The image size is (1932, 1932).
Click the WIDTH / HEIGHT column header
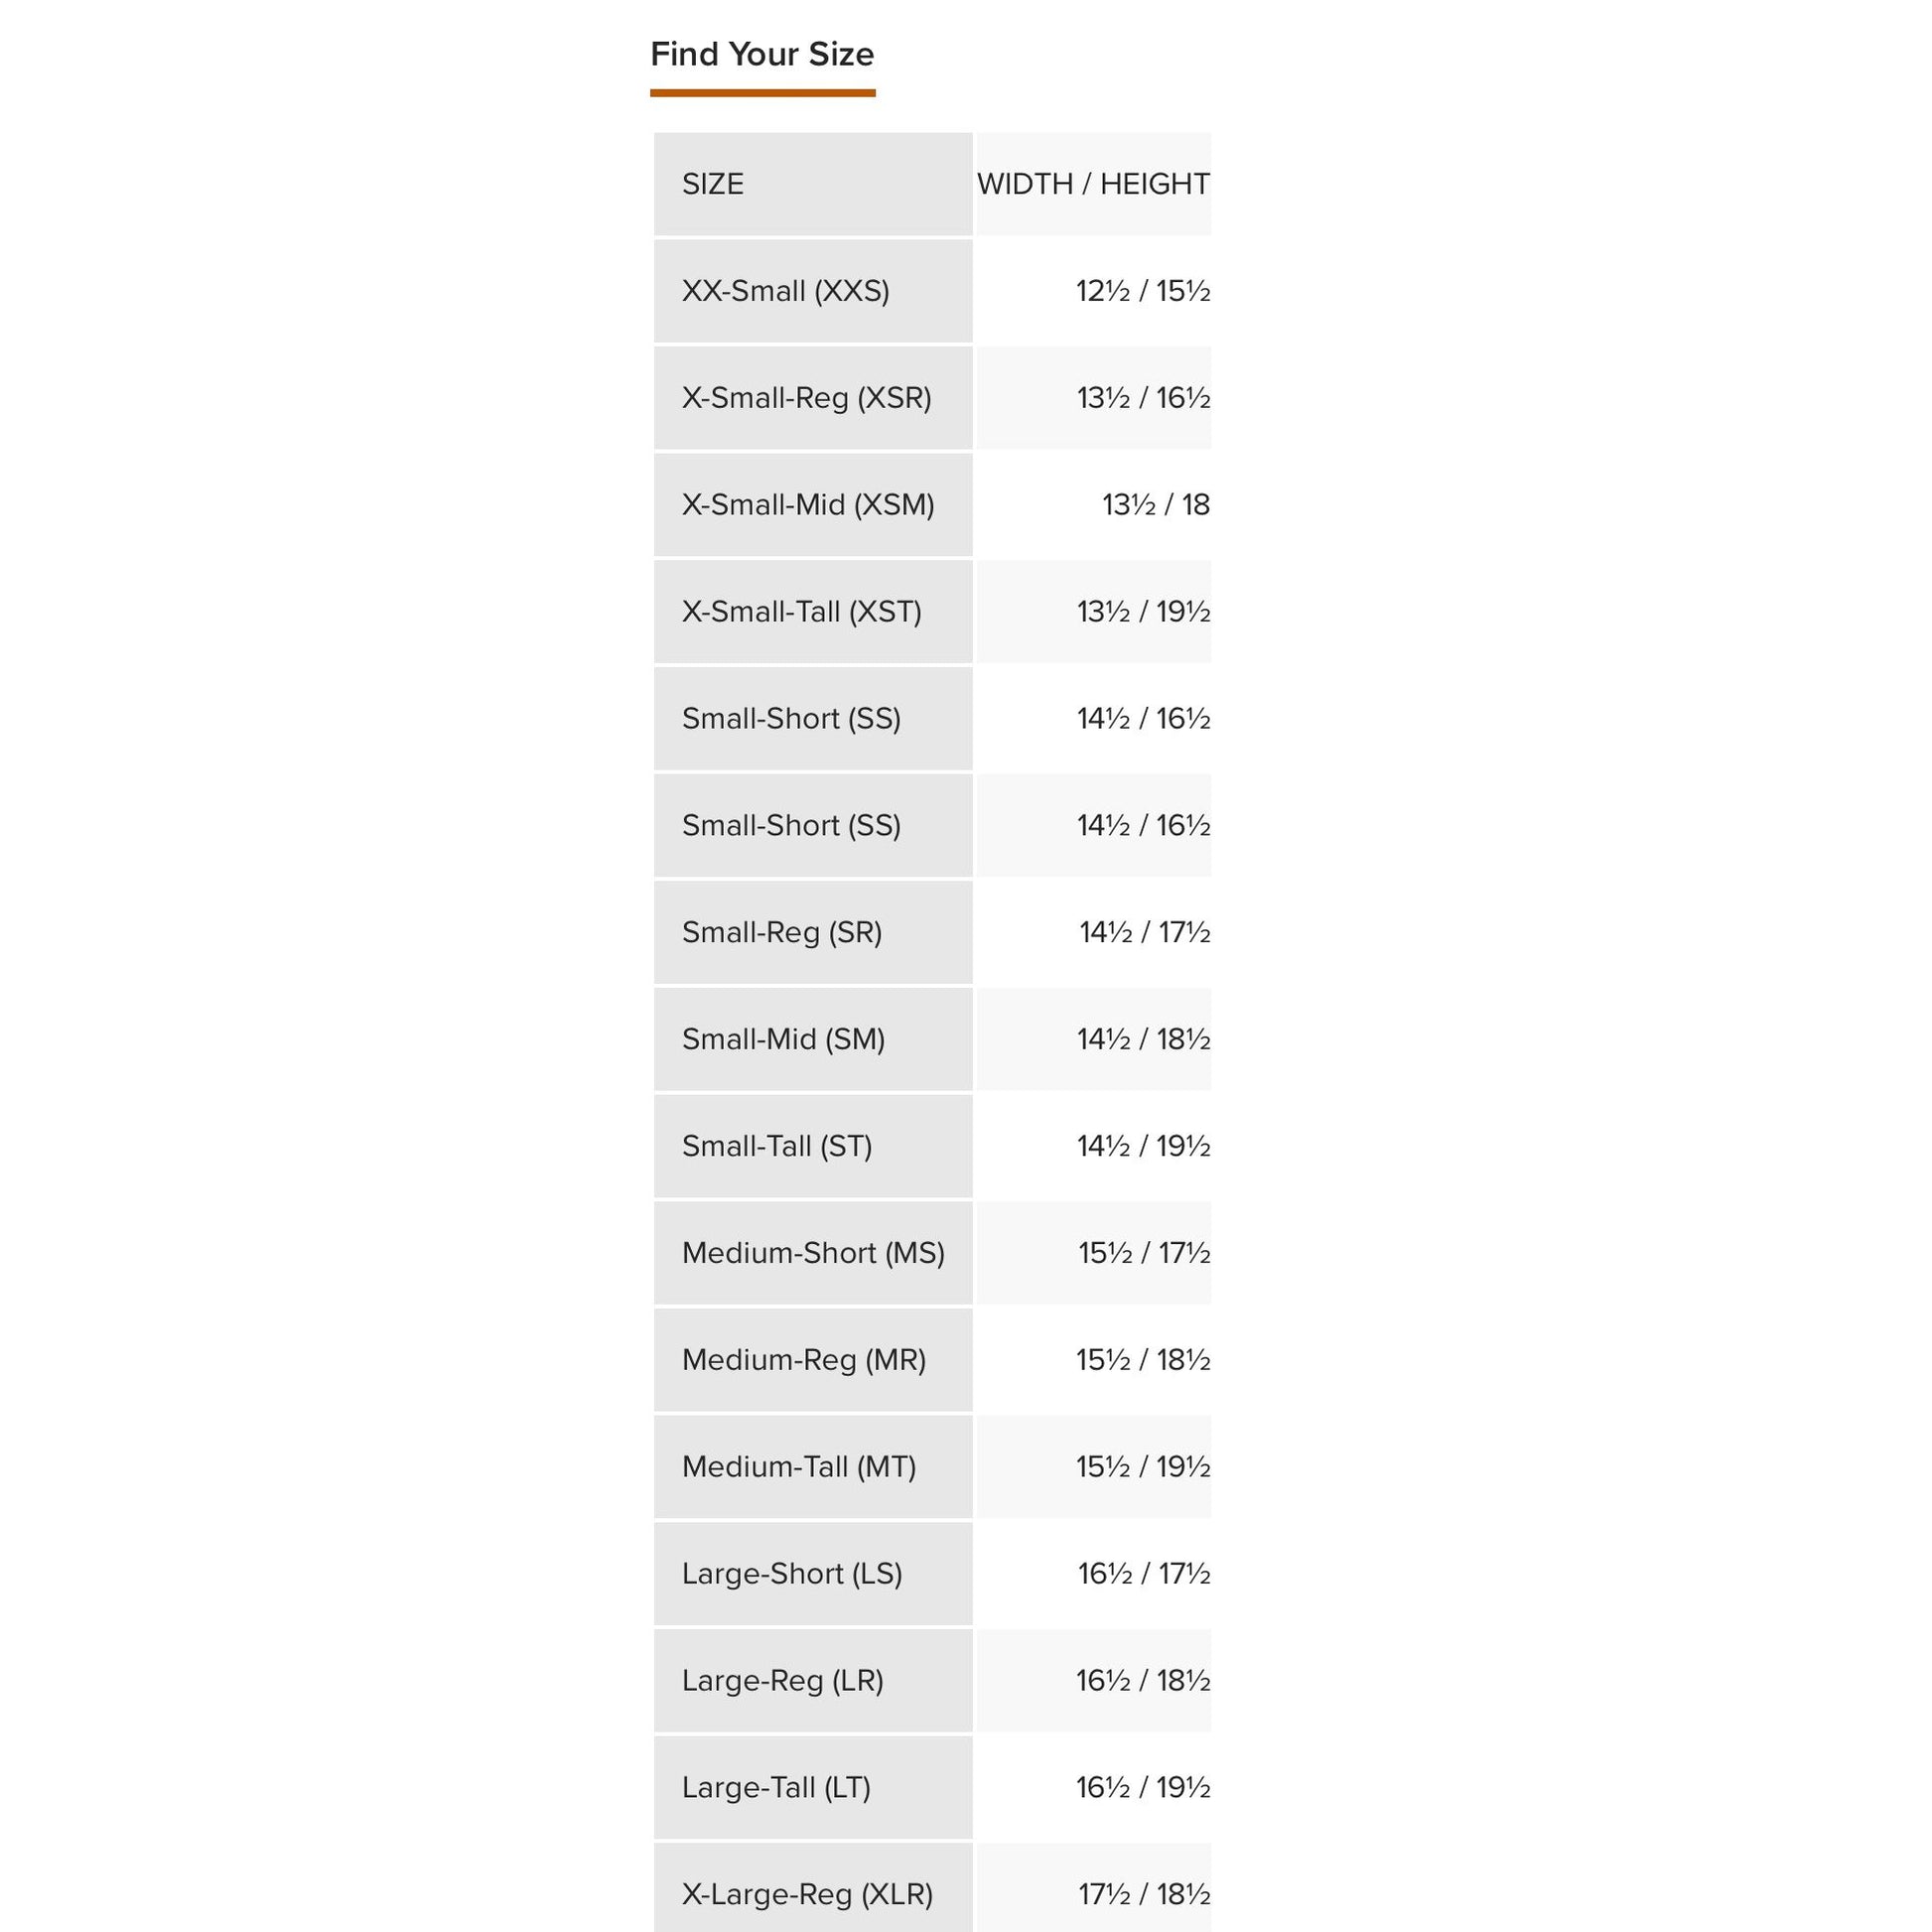click(1093, 184)
